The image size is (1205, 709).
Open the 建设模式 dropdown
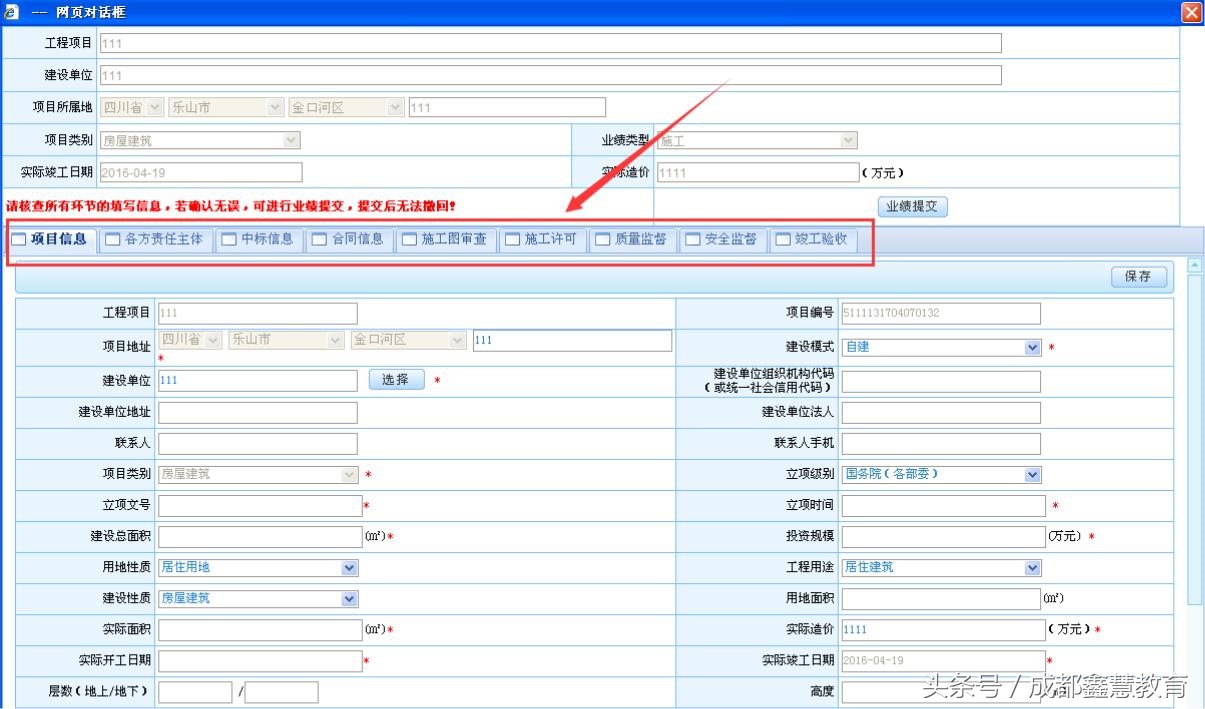(x=1032, y=348)
